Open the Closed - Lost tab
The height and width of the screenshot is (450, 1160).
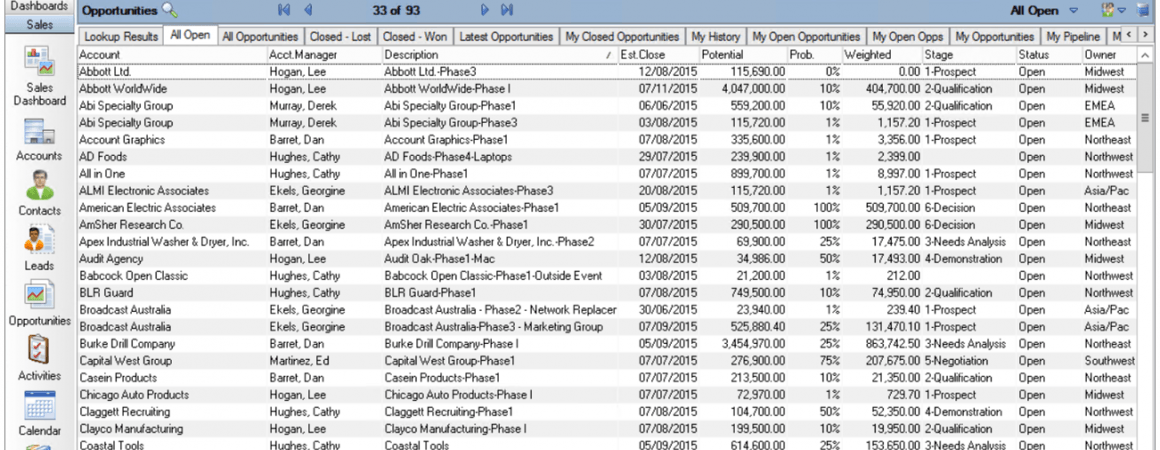[x=340, y=36]
